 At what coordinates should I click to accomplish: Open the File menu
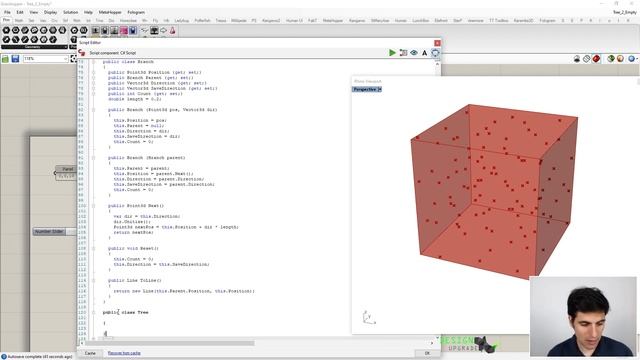(7, 12)
